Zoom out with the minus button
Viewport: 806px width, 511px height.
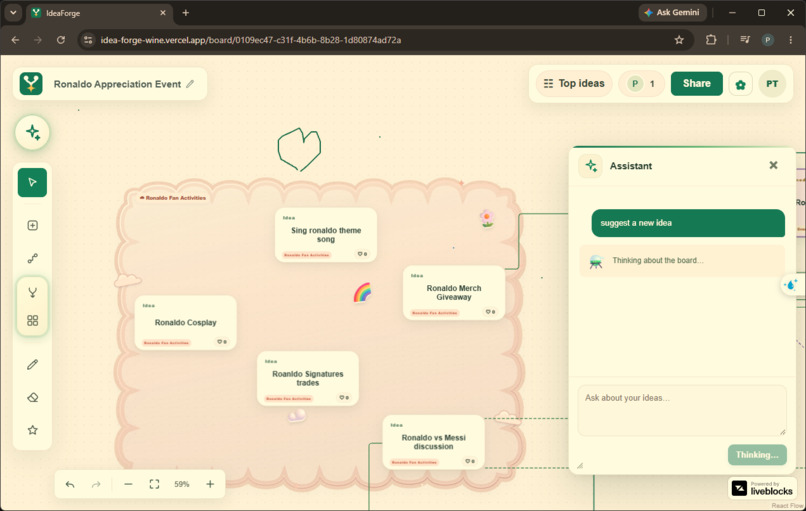pyautogui.click(x=129, y=484)
